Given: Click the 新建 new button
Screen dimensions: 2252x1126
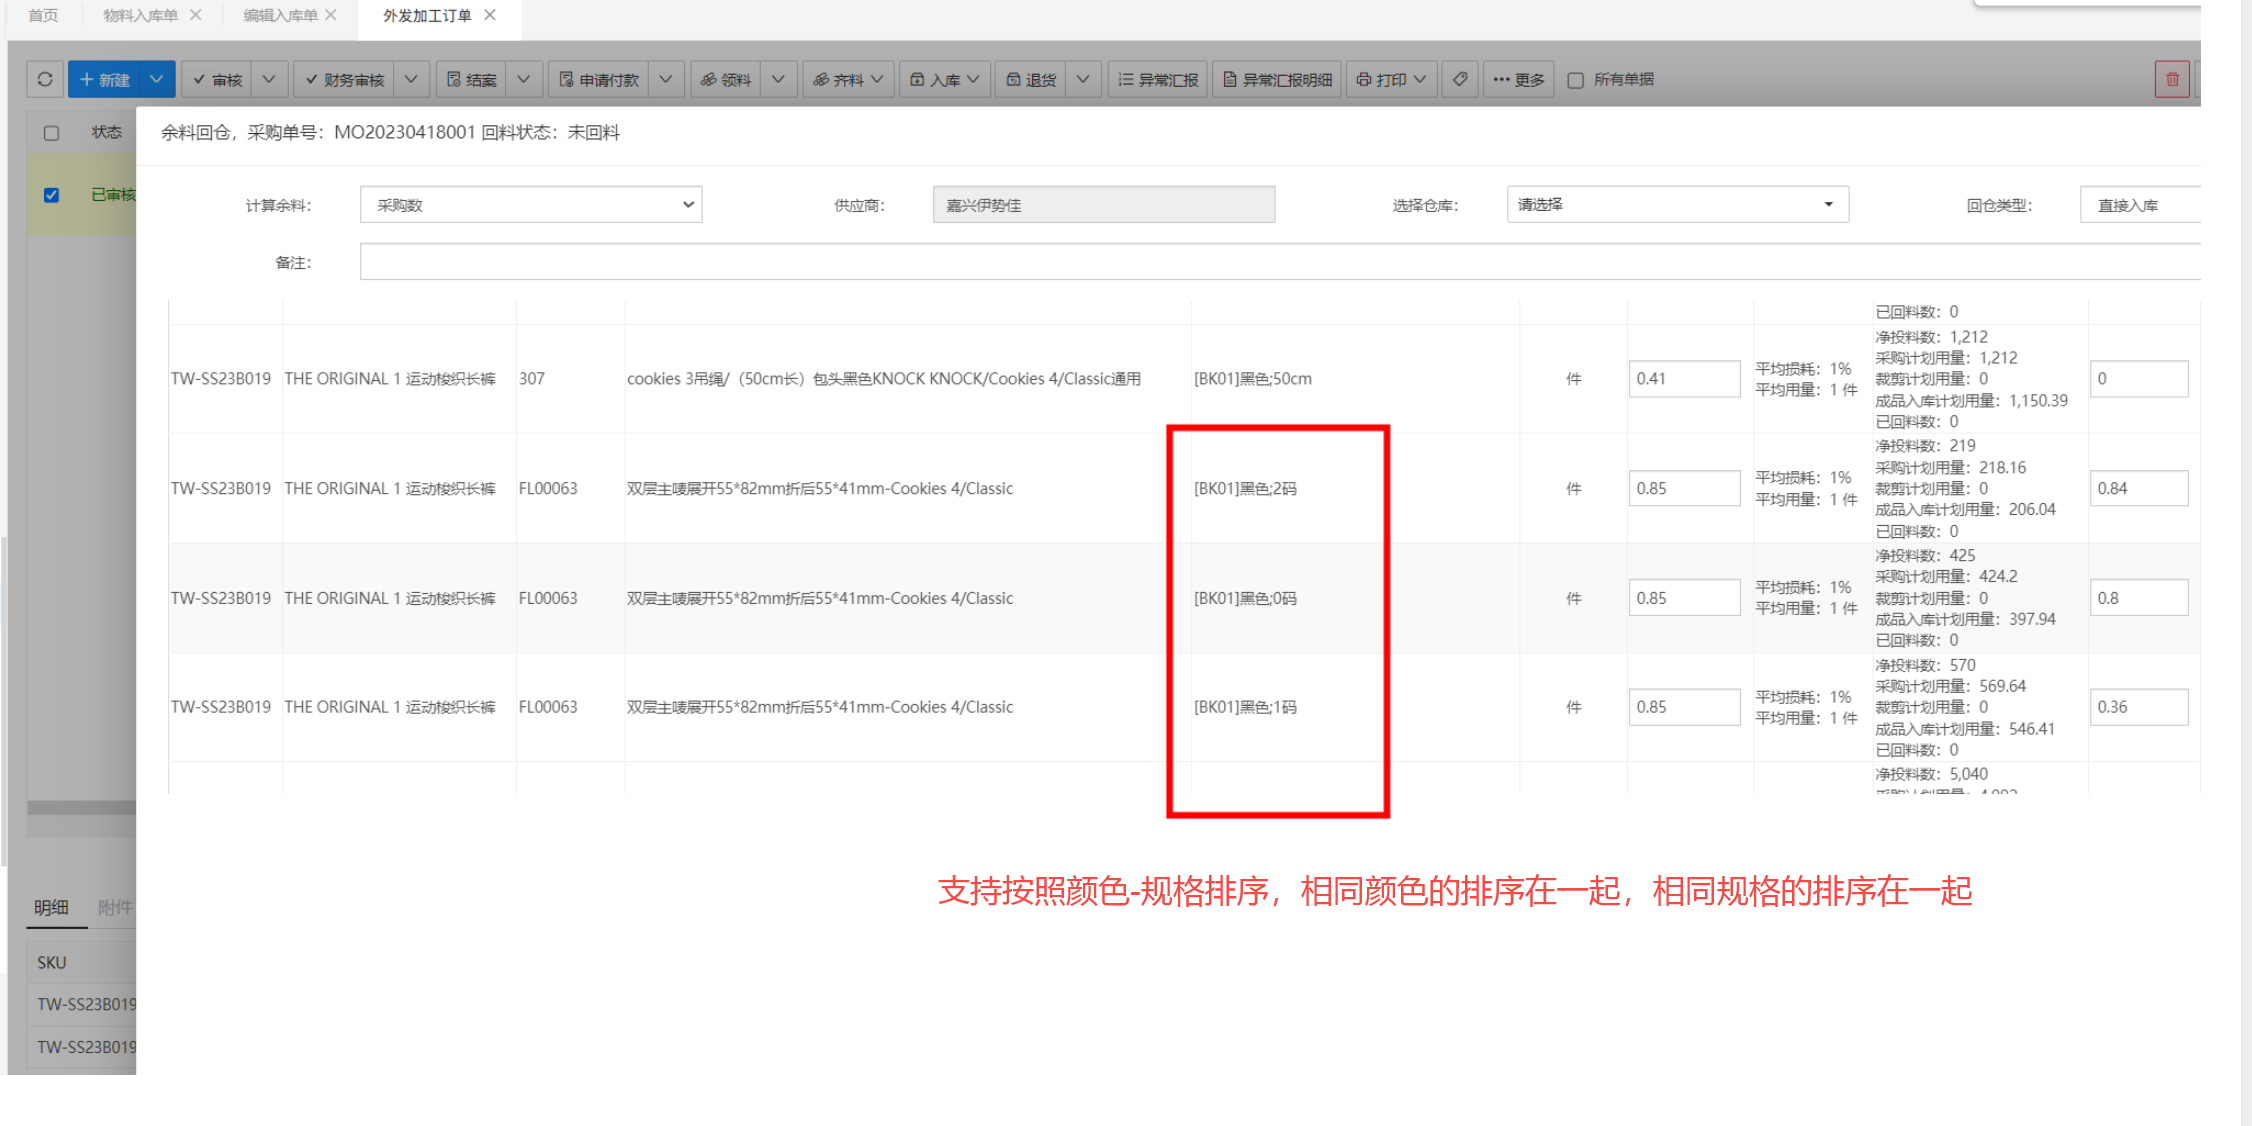Looking at the screenshot, I should tap(105, 79).
